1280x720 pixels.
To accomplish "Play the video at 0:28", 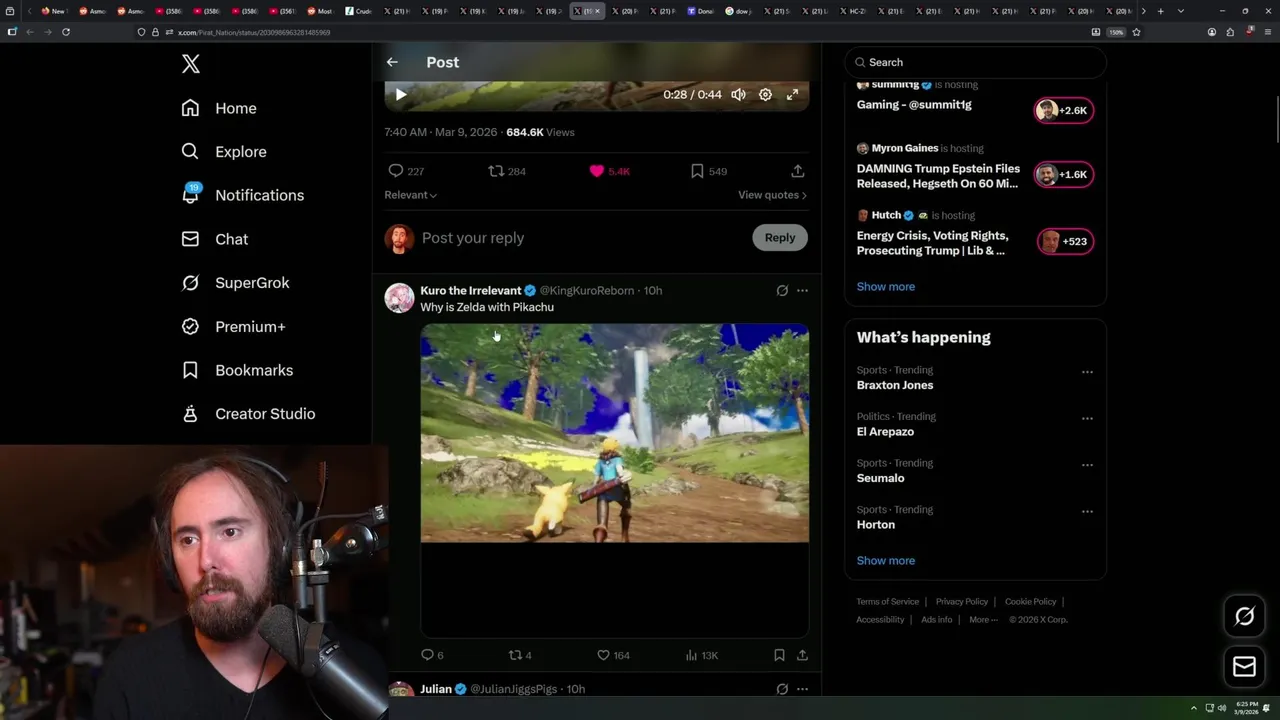I will pyautogui.click(x=401, y=95).
